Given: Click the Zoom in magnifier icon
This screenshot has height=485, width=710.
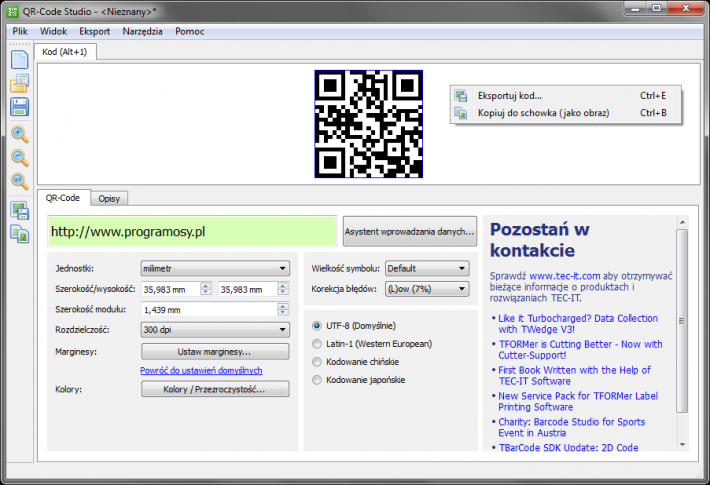Looking at the screenshot, I should (19, 134).
